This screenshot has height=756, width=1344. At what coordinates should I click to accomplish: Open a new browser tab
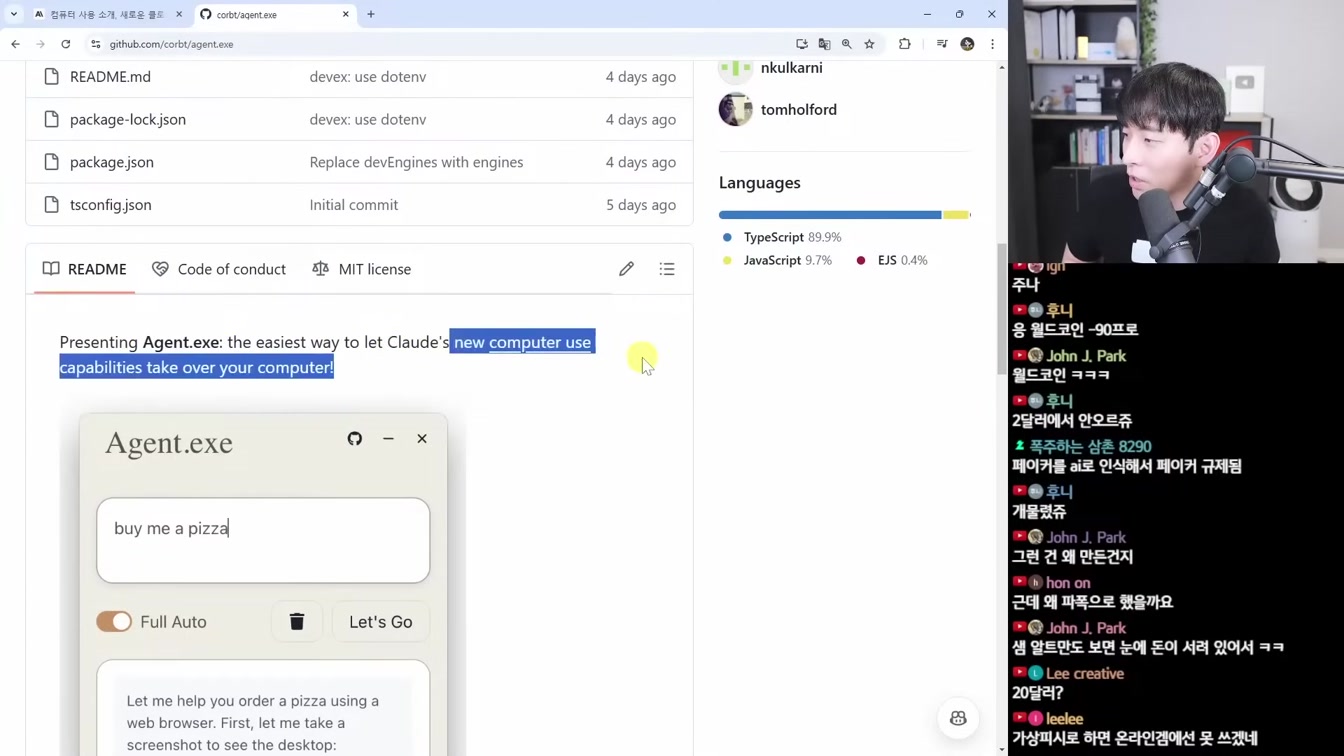(x=371, y=14)
